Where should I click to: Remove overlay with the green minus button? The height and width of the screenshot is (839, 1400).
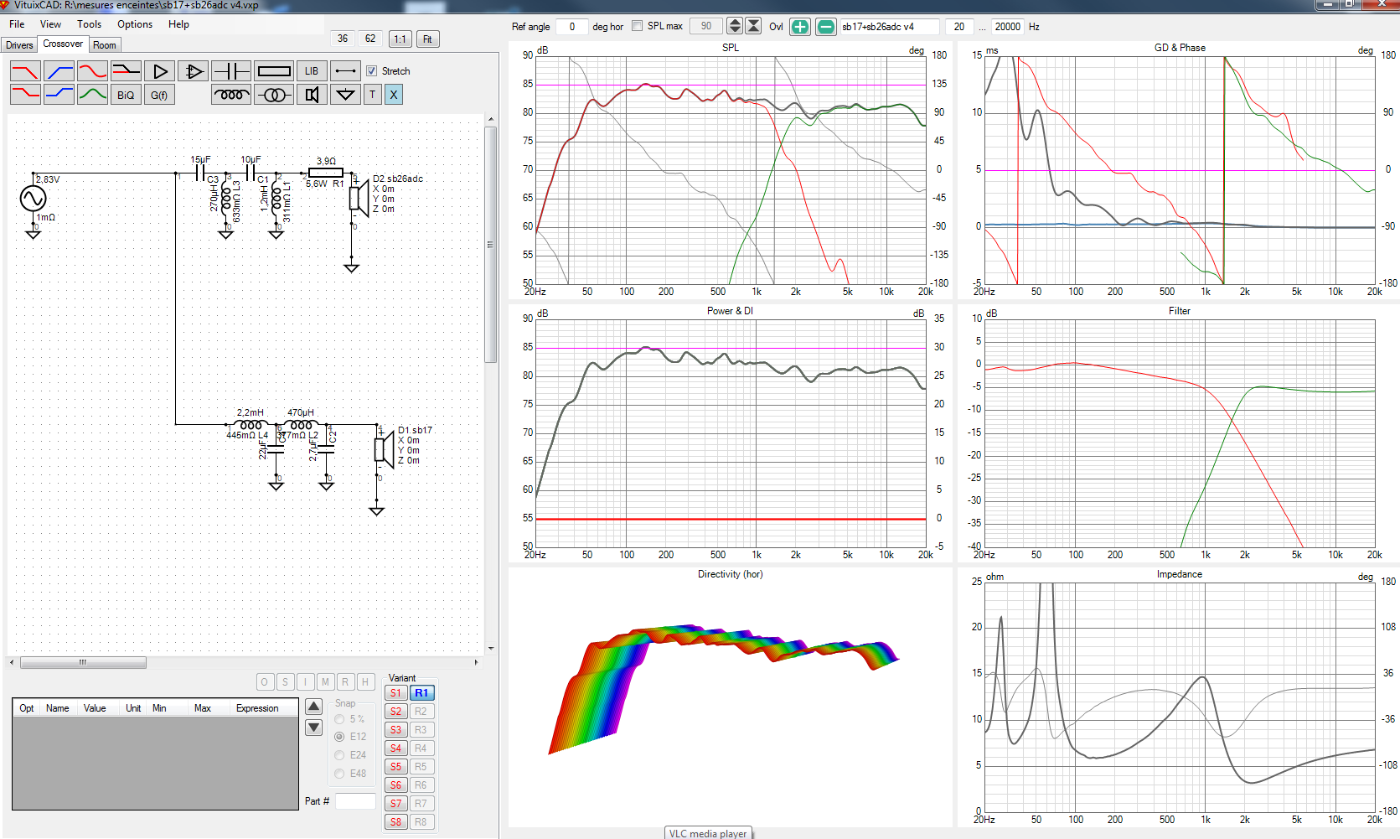[x=825, y=26]
